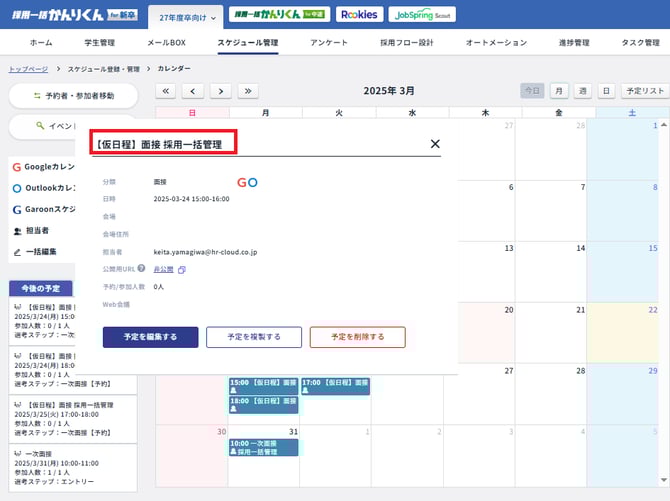The height and width of the screenshot is (501, 670).
Task: Switch calendar to 日 view
Action: (606, 91)
